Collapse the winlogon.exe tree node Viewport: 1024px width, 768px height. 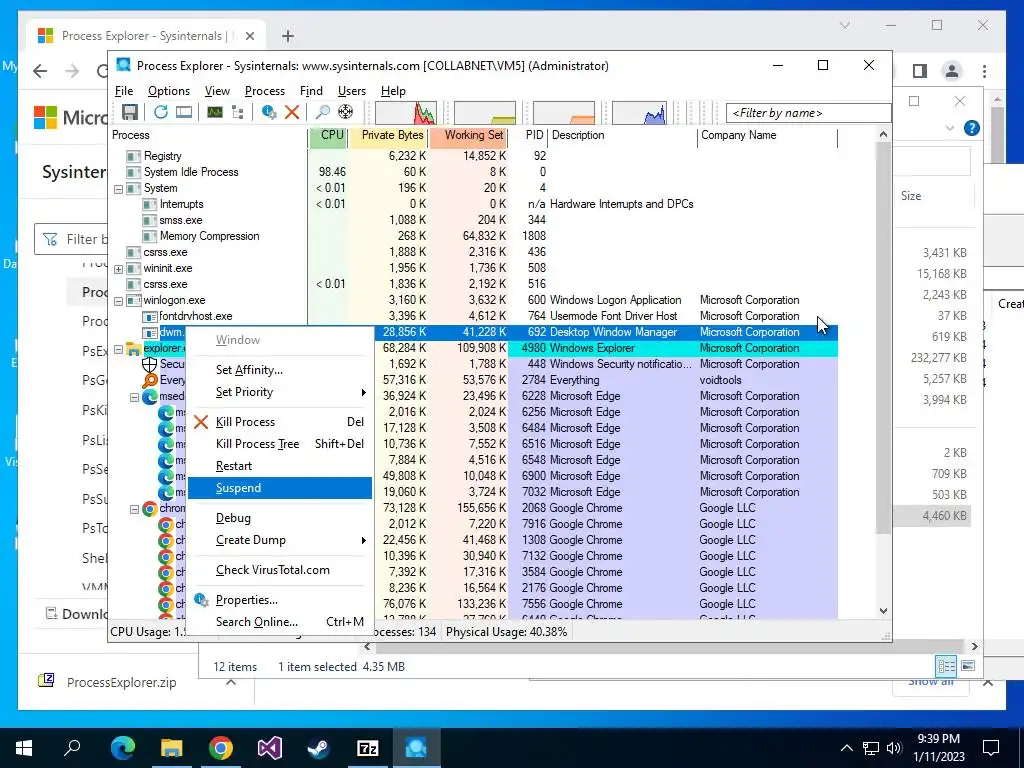point(118,301)
